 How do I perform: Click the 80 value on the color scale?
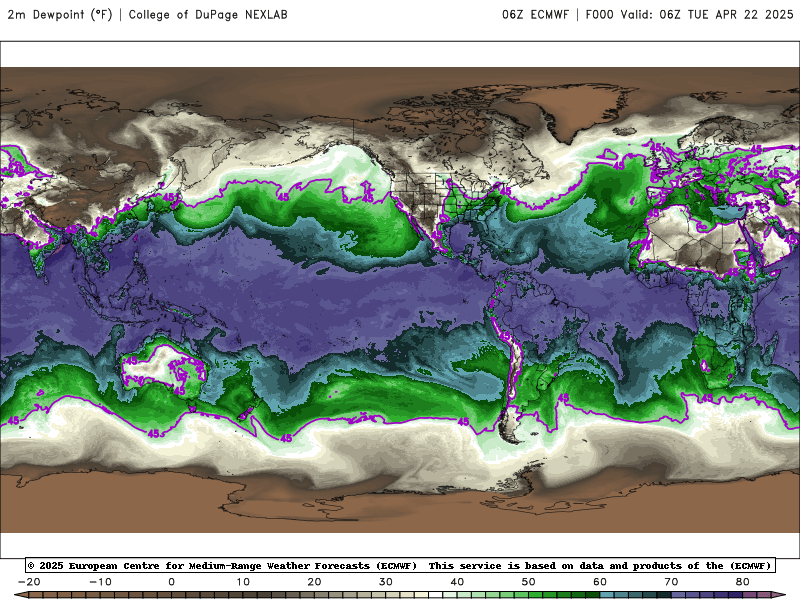743,582
